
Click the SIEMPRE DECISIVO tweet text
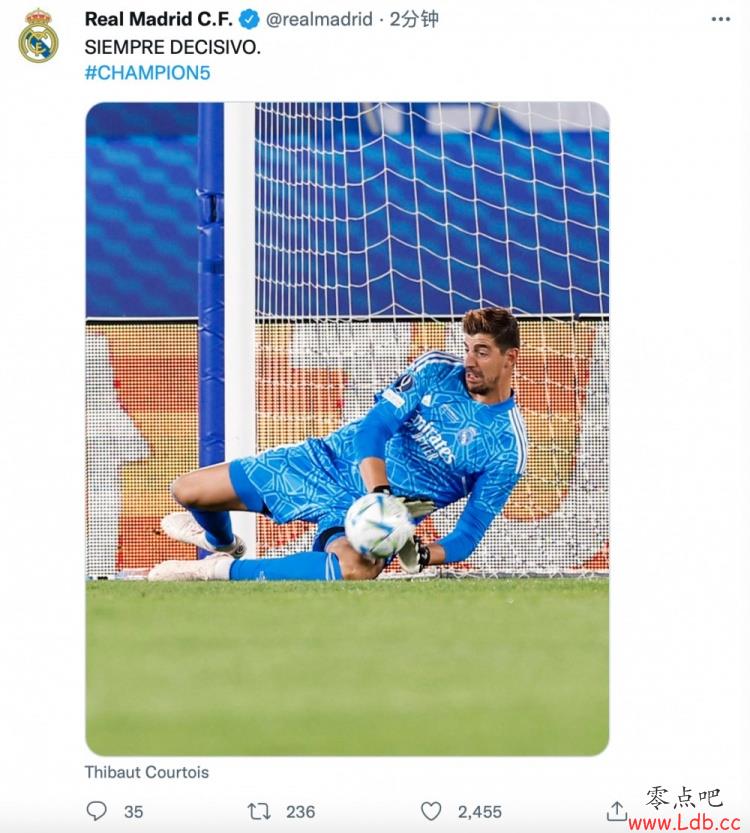point(173,47)
